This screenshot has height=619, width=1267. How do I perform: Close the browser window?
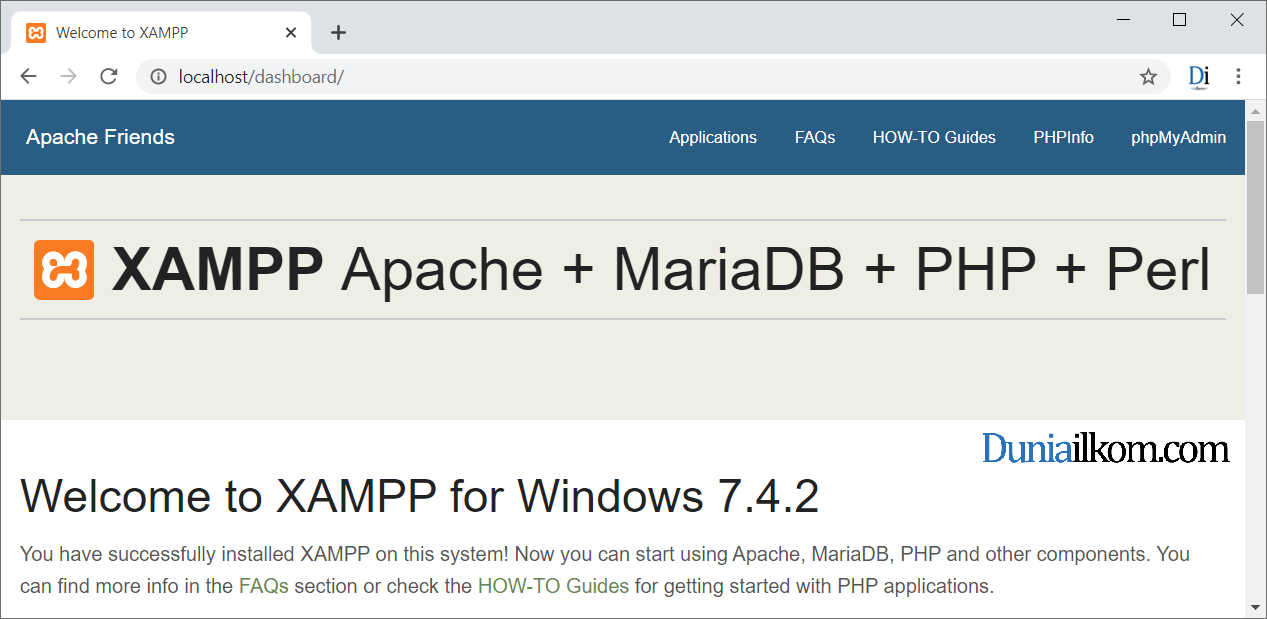[x=1237, y=20]
